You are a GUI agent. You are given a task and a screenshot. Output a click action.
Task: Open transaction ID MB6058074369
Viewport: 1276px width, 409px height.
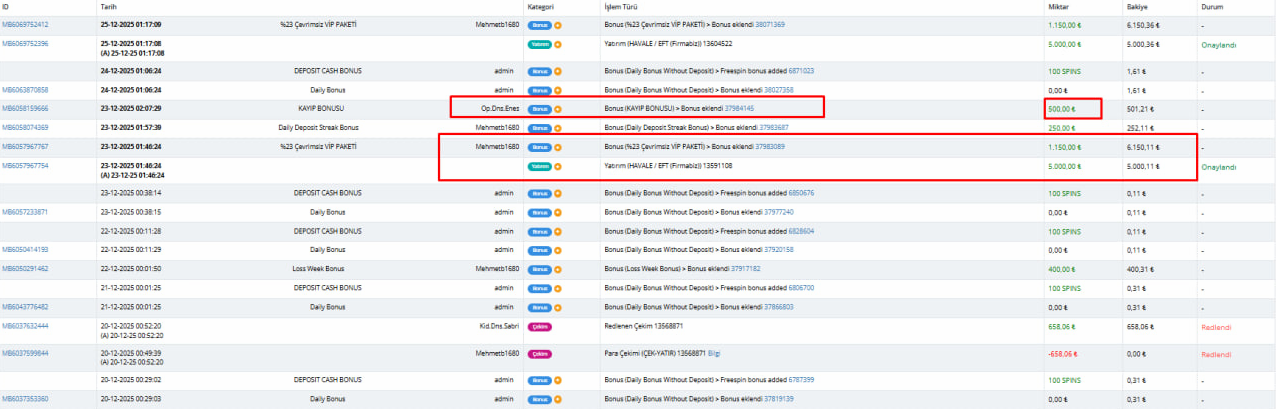coord(25,128)
